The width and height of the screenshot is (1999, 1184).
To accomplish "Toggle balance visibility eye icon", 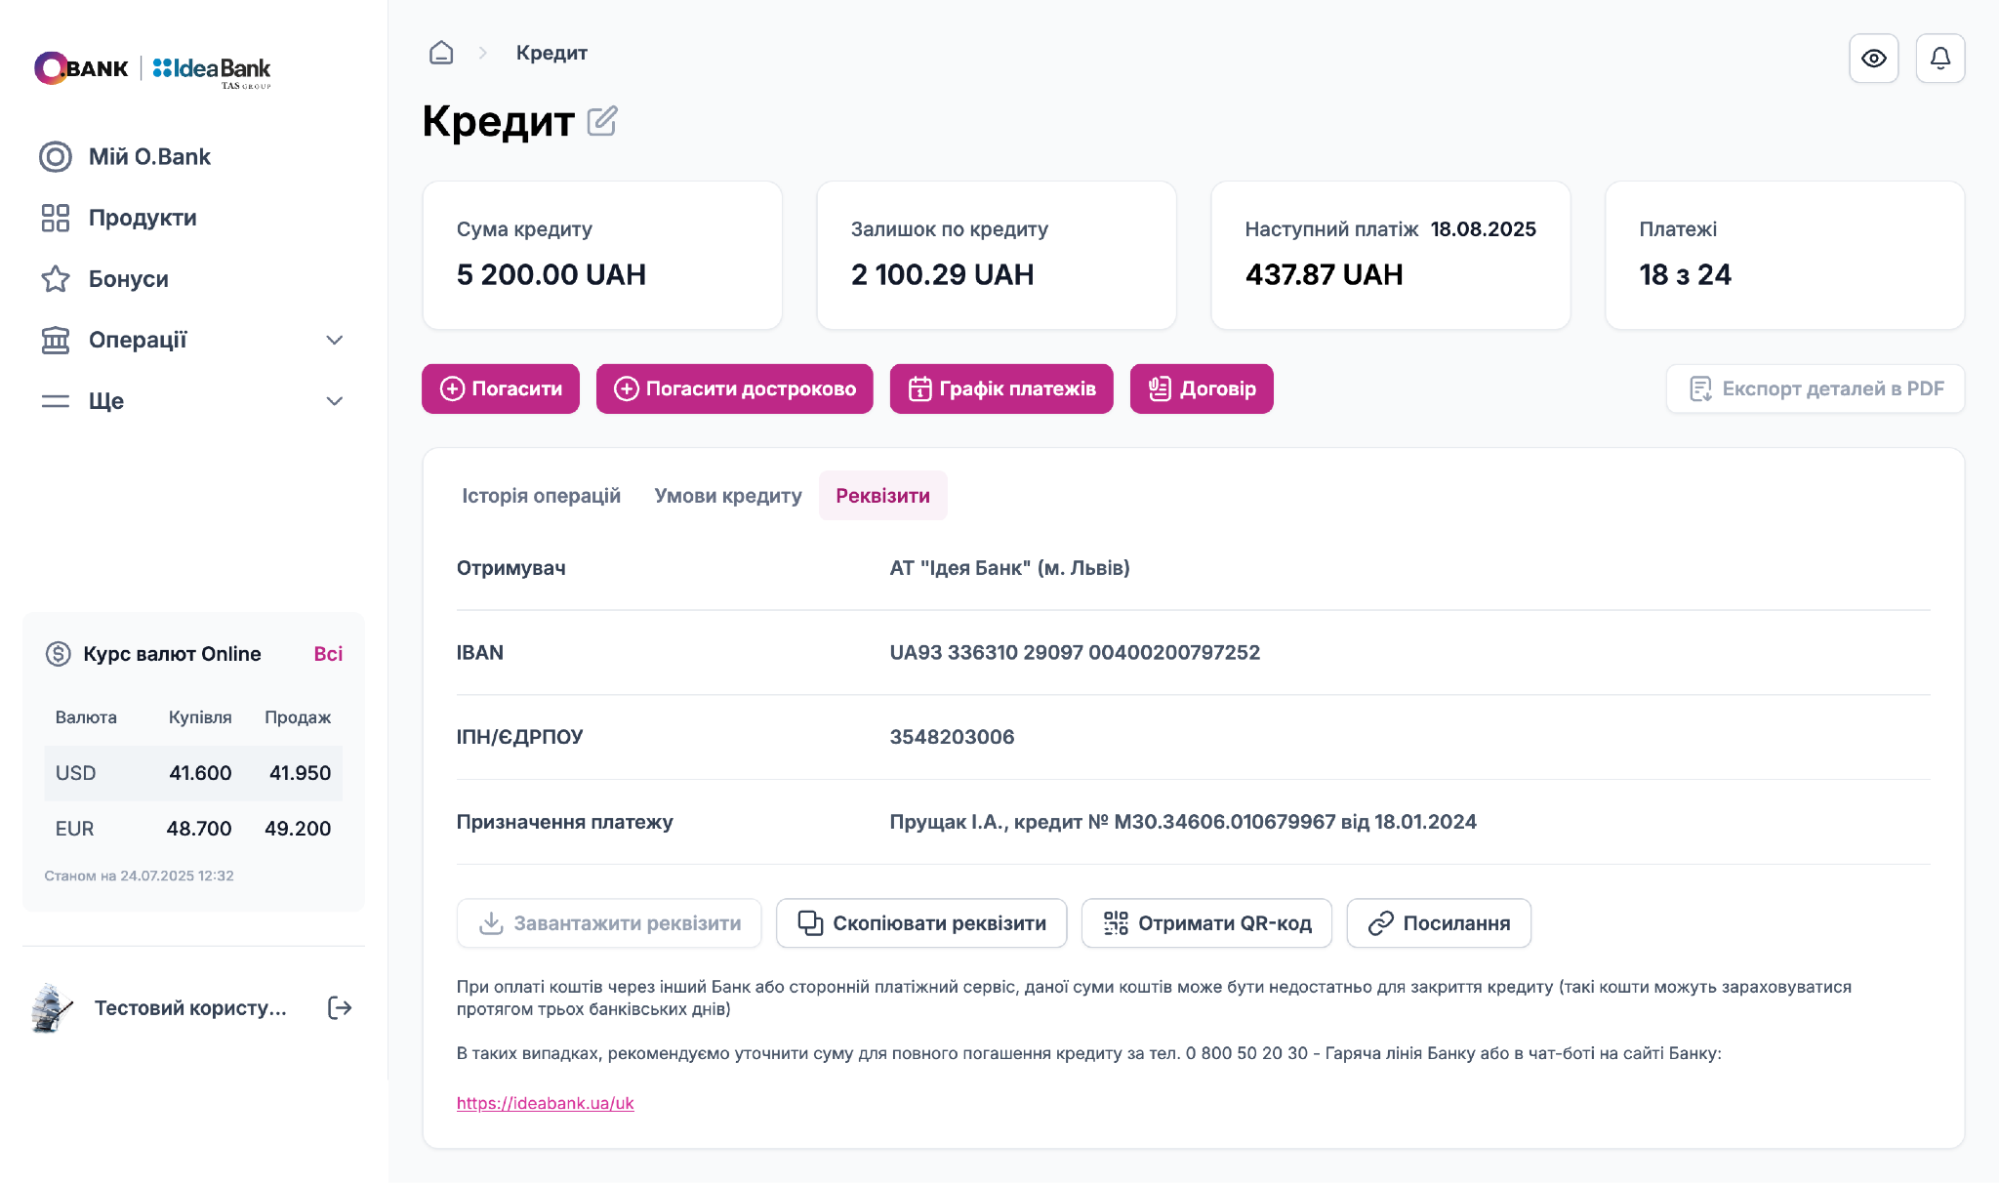I will coord(1873,58).
